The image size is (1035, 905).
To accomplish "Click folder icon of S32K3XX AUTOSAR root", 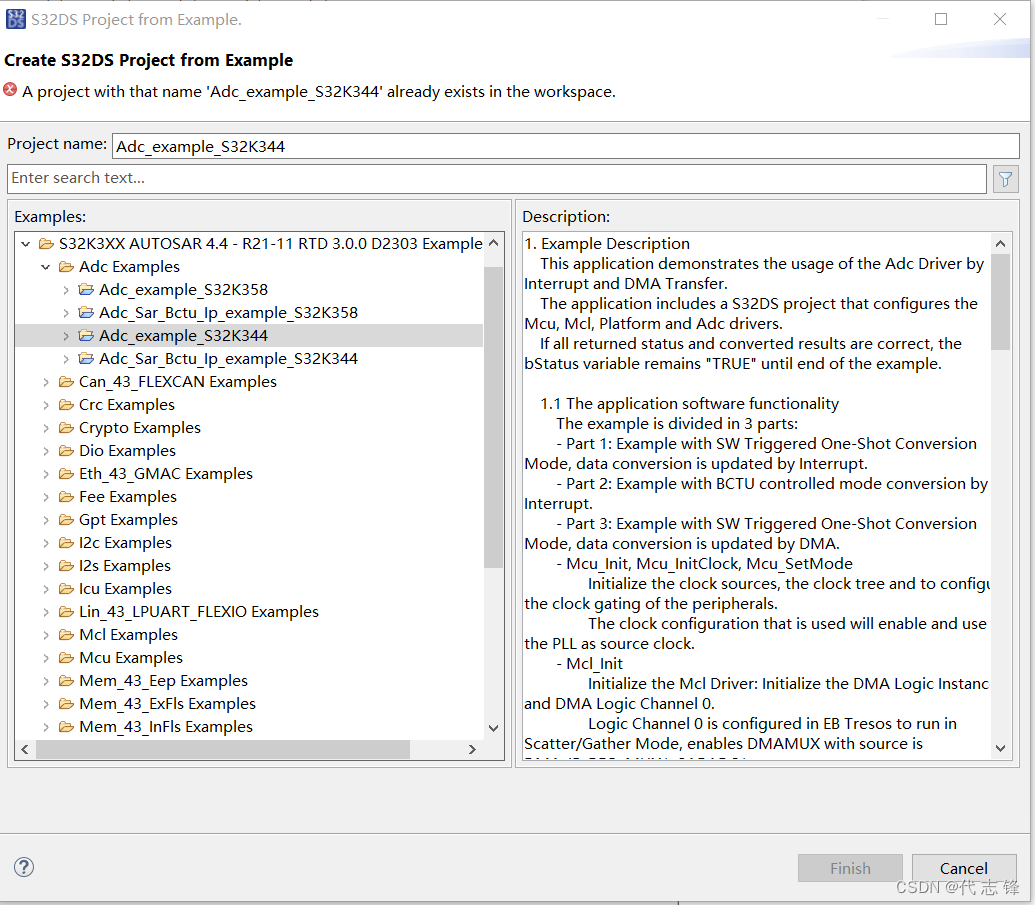I will (46, 244).
